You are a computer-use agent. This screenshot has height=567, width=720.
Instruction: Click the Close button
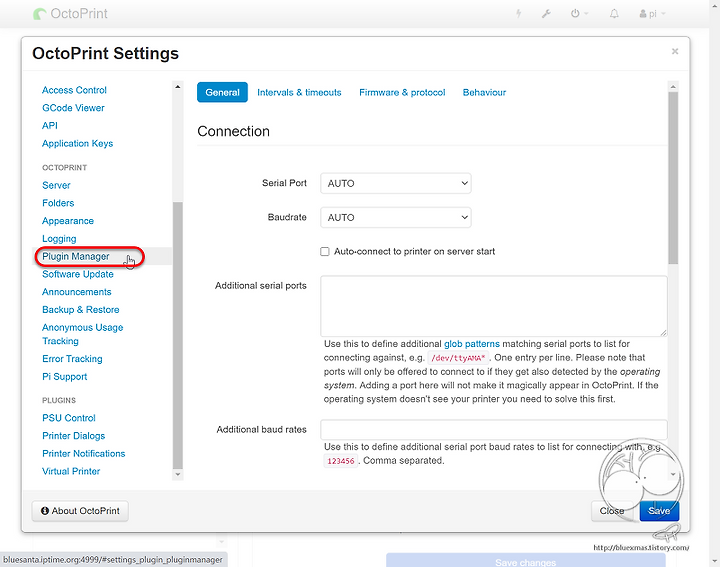click(x=612, y=511)
